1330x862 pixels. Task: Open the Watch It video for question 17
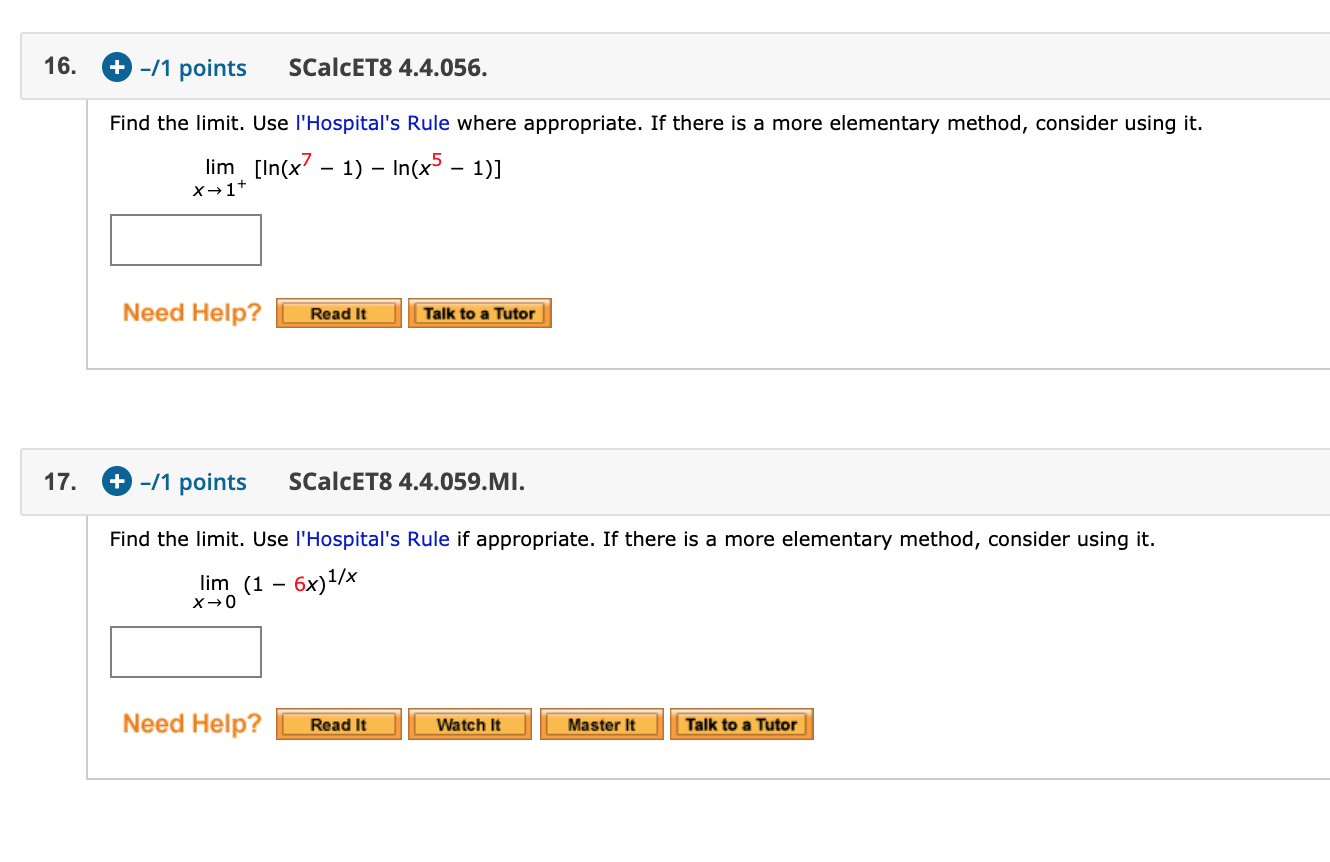(469, 723)
